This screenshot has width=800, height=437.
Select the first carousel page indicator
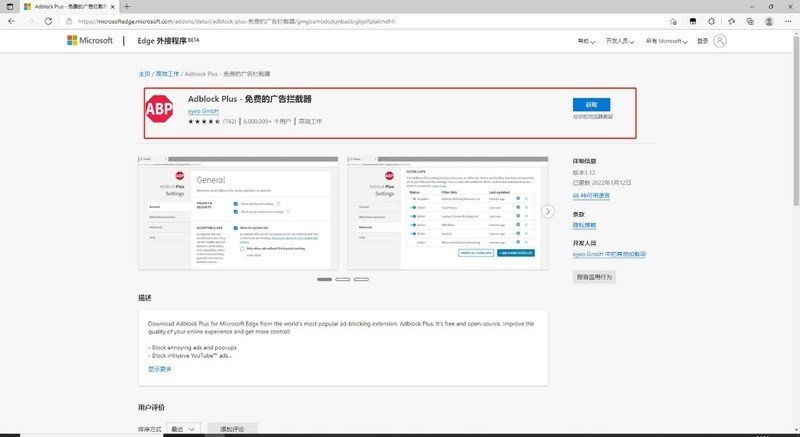[x=324, y=279]
